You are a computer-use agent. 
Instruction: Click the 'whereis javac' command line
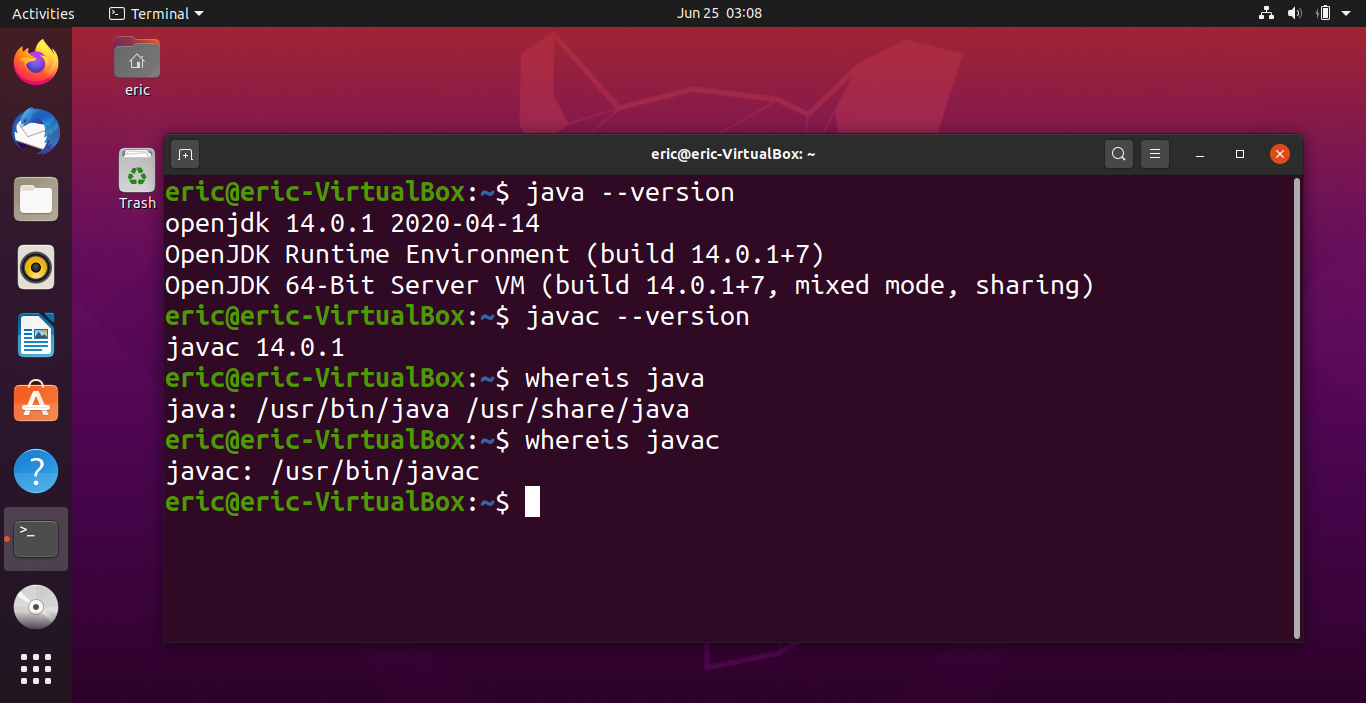point(442,440)
